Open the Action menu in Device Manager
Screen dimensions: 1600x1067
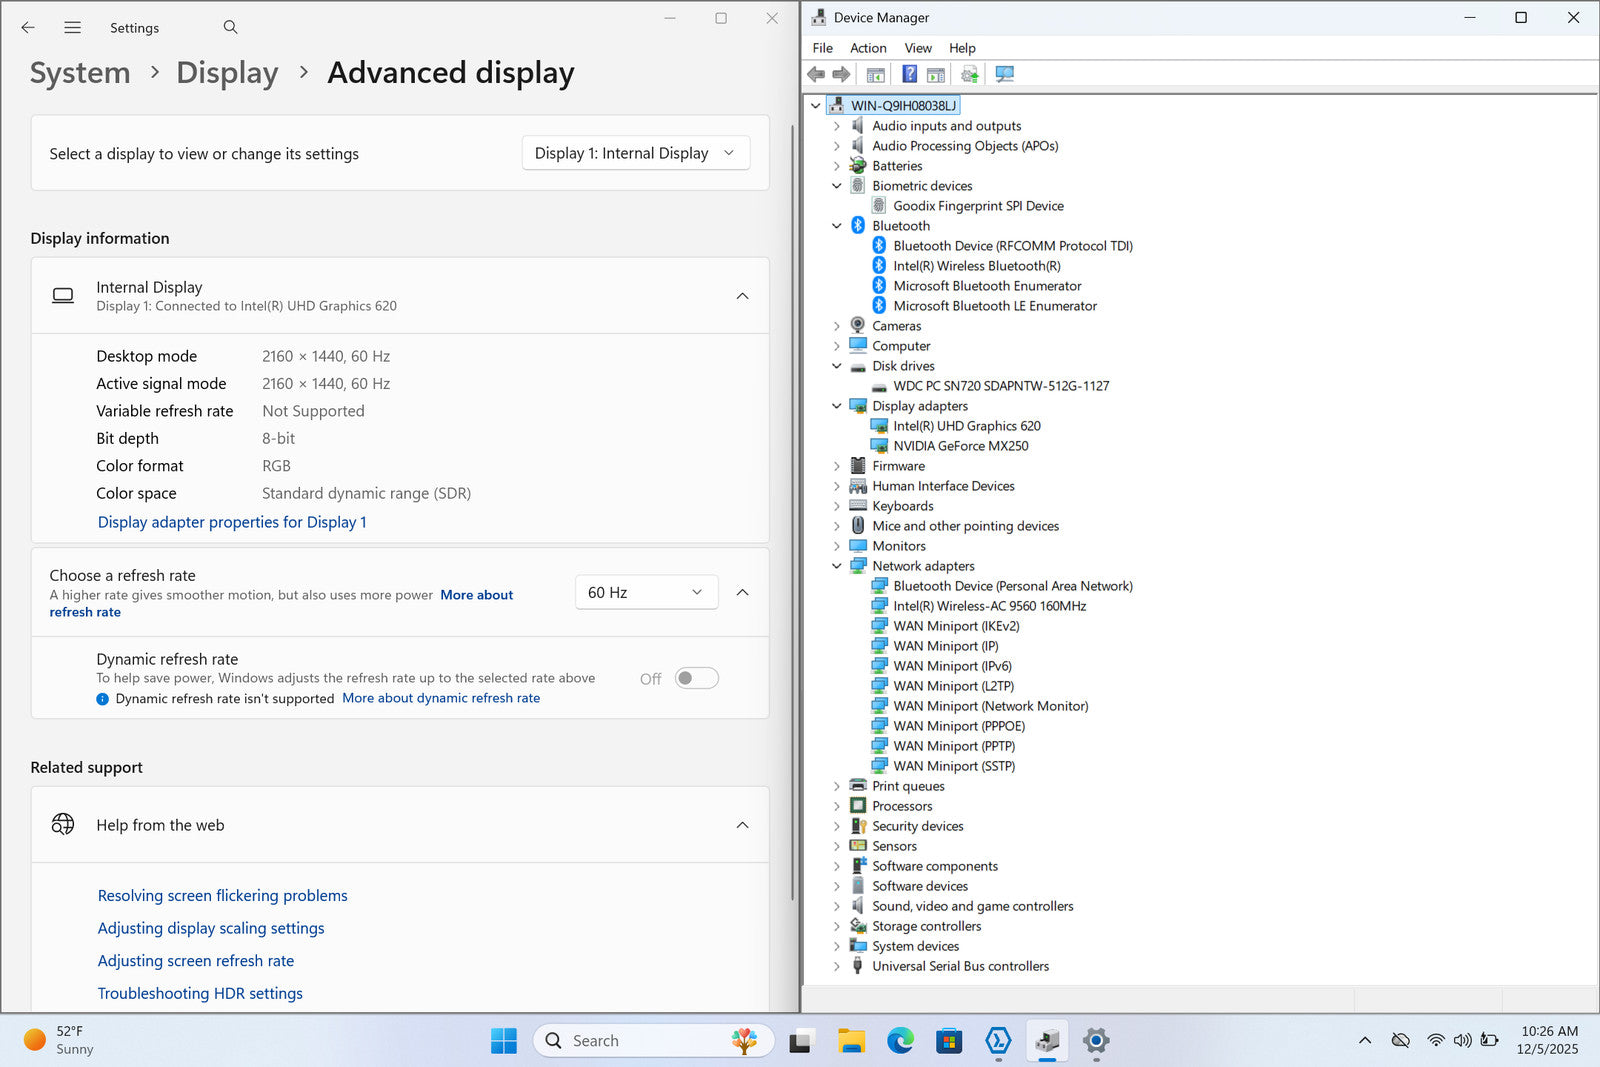pos(868,48)
